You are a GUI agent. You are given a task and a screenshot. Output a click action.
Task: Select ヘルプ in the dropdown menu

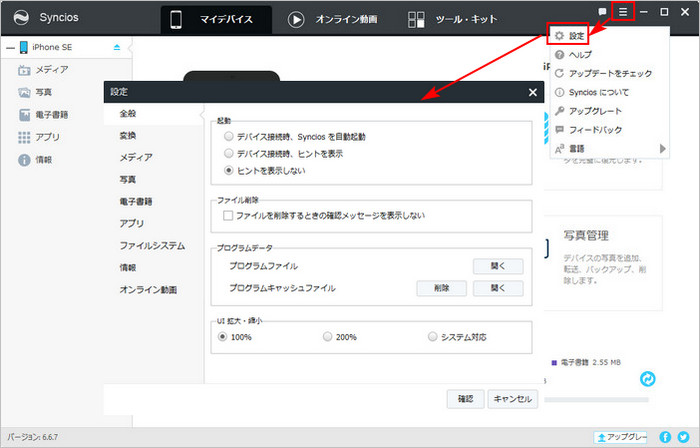573,55
